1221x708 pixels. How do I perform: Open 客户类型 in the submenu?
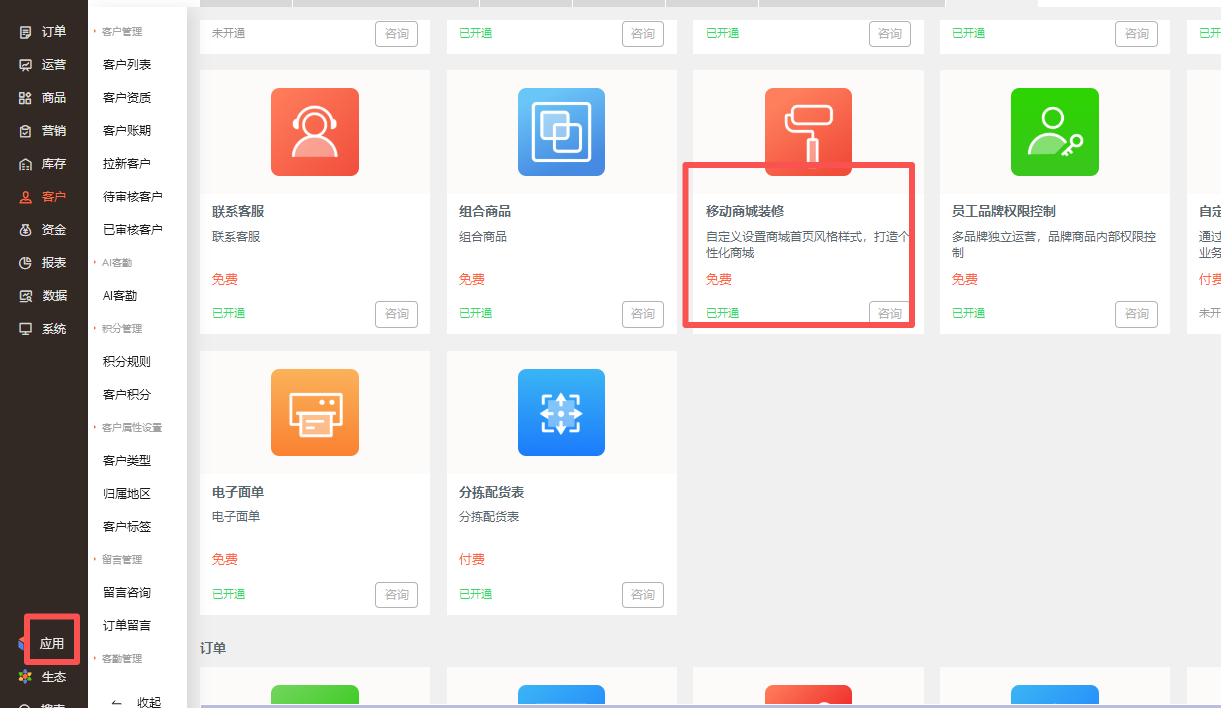[127, 461]
